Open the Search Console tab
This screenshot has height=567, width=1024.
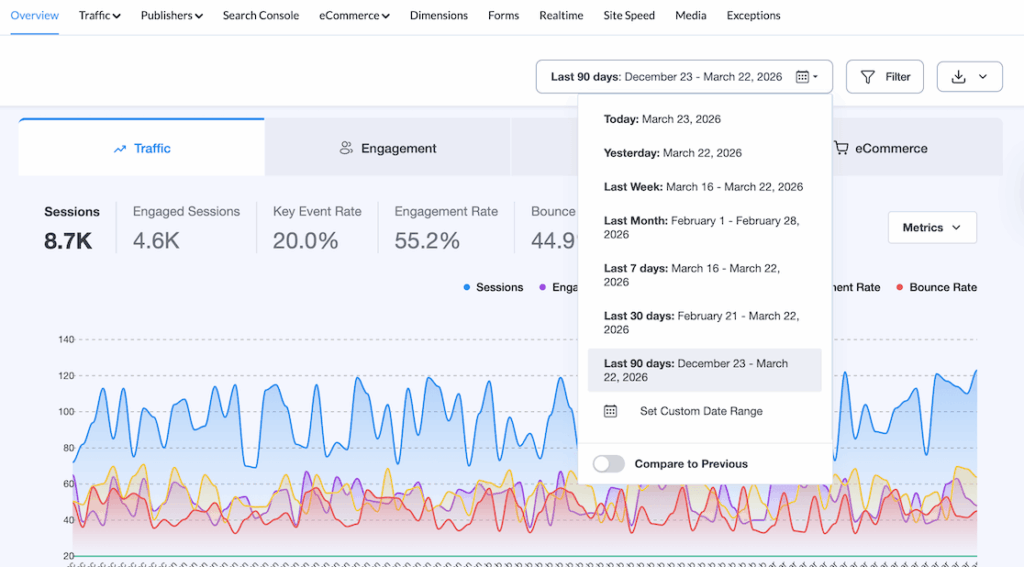click(x=260, y=16)
